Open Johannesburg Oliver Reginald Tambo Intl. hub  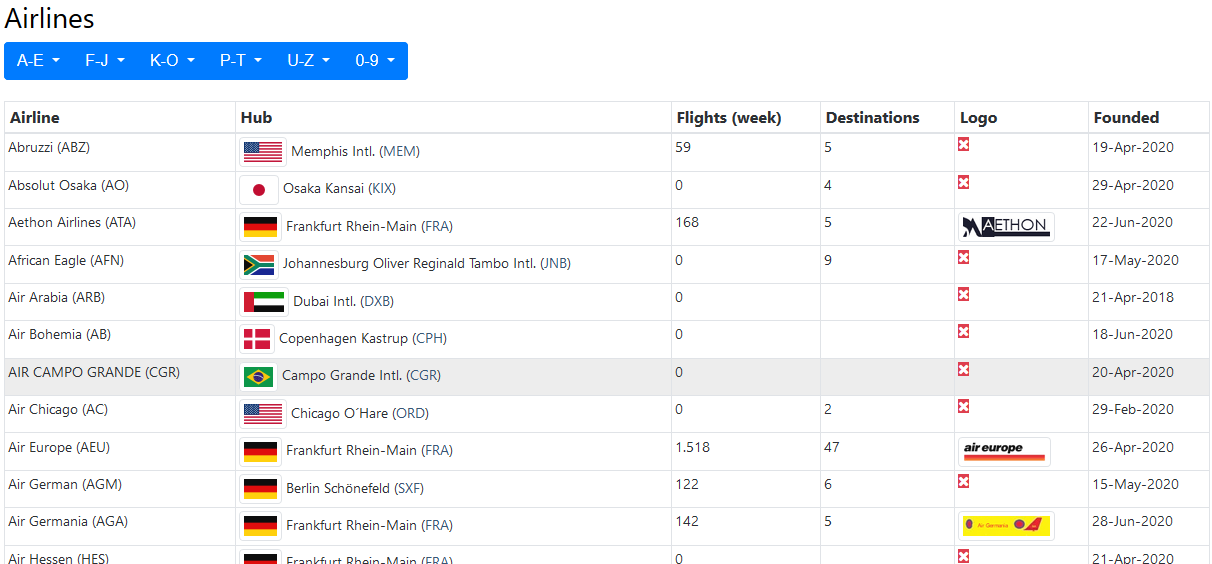point(427,264)
